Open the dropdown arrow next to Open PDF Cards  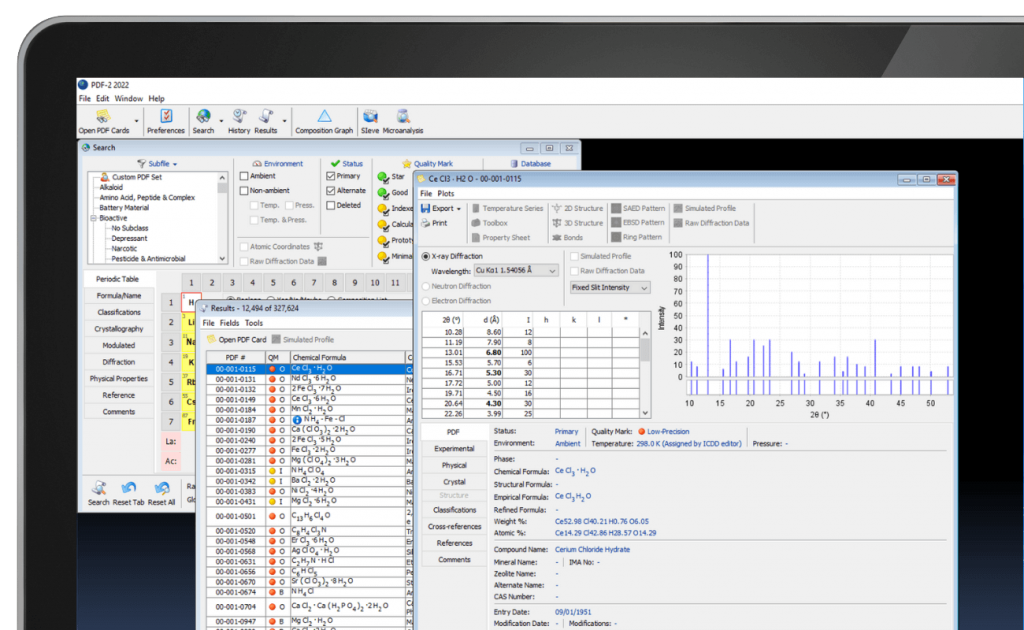coord(136,121)
